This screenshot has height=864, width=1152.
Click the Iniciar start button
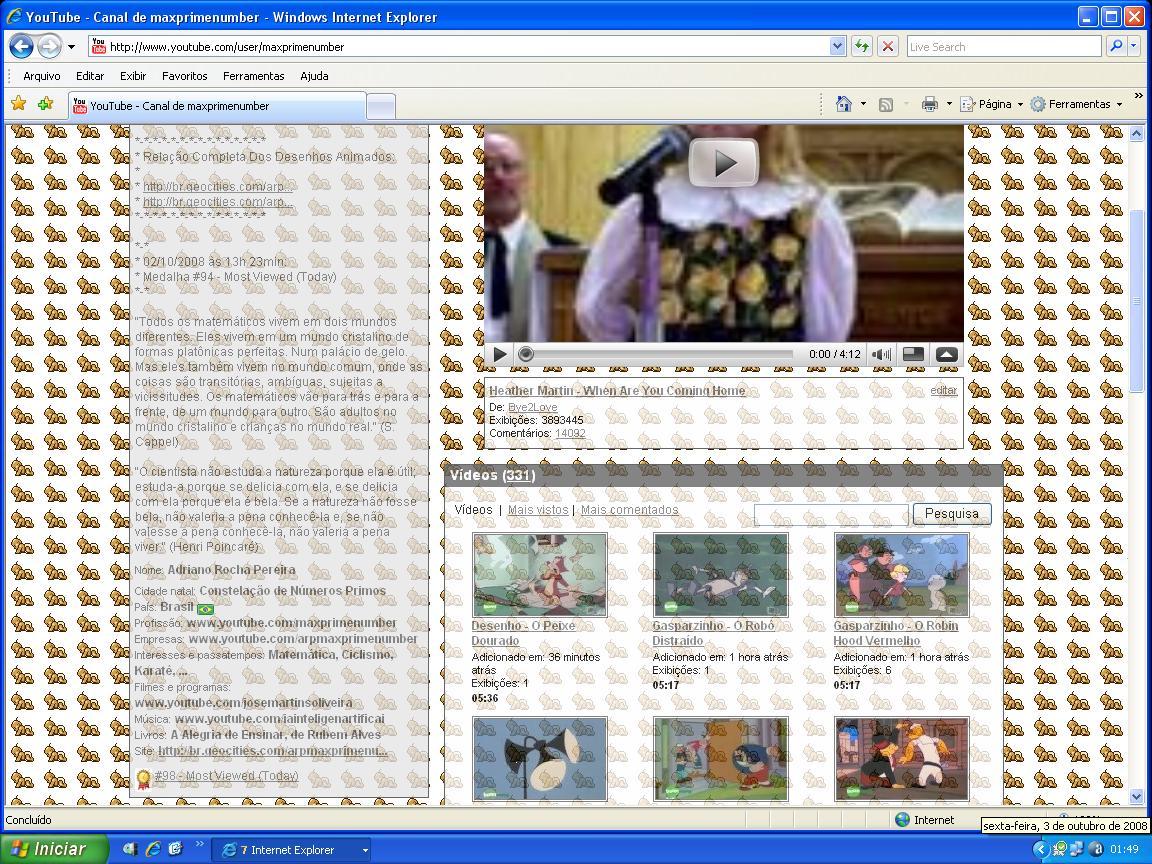(x=54, y=849)
